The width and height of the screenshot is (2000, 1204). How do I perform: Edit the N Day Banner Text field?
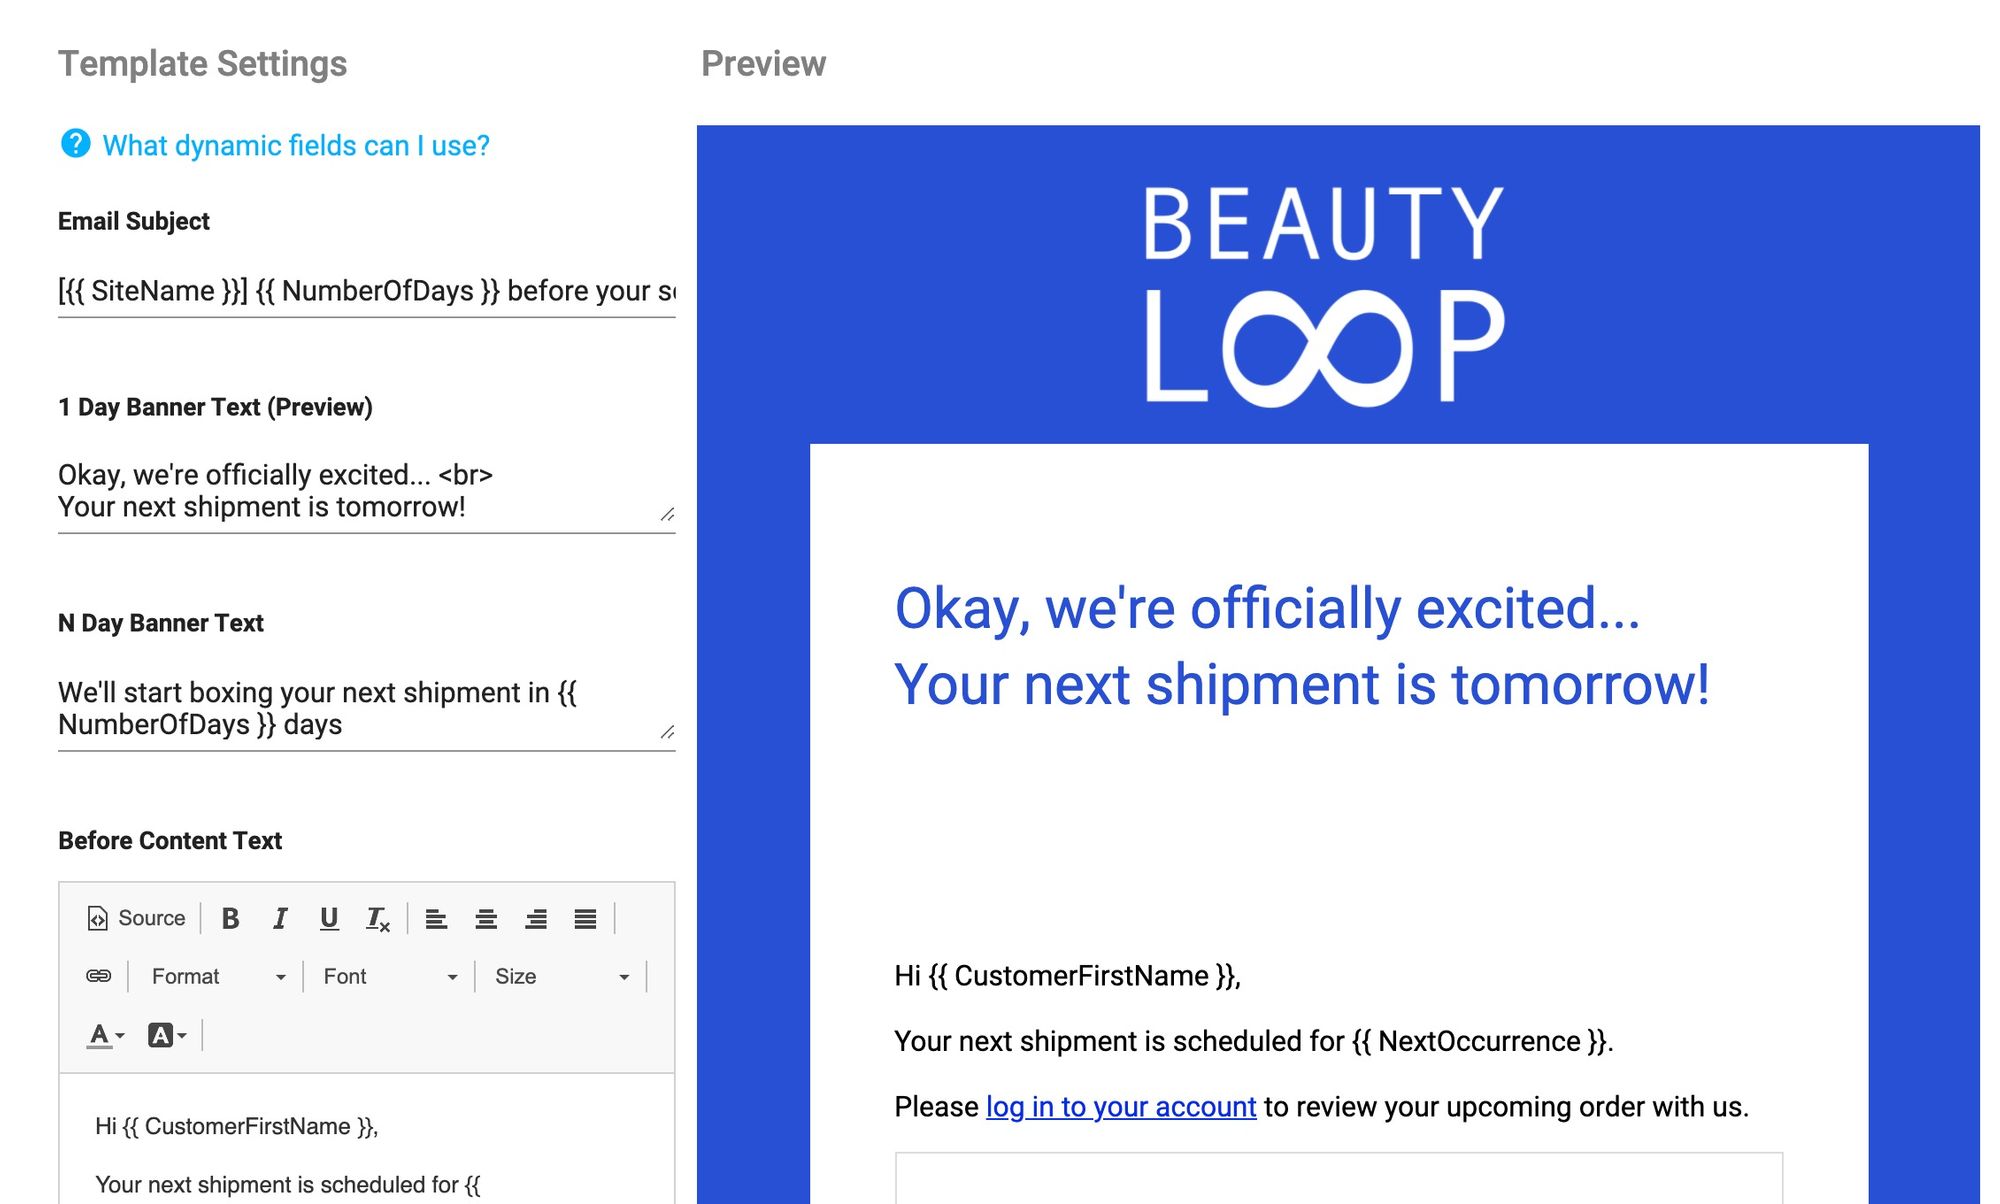367,708
